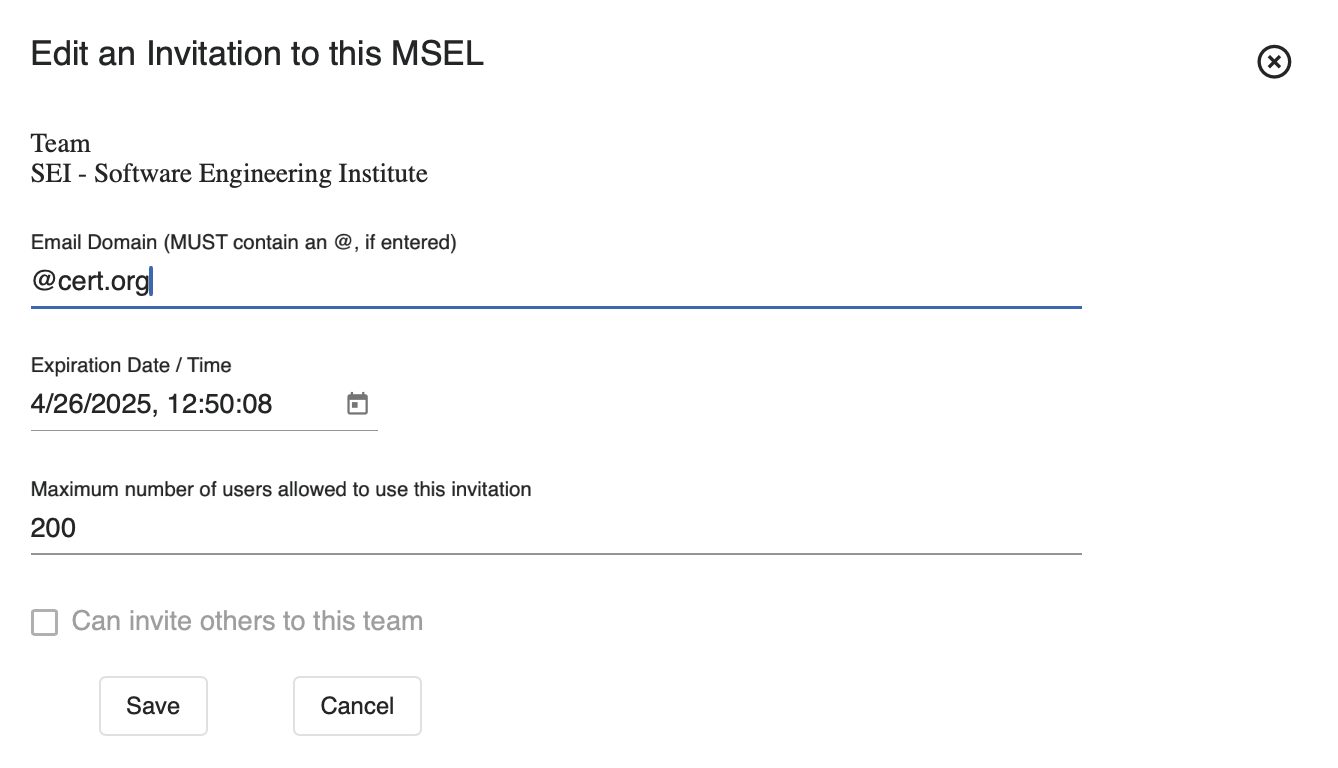Select the date portion "4/26/2025"
Screen dimensions: 1338x768
[x=90, y=404]
